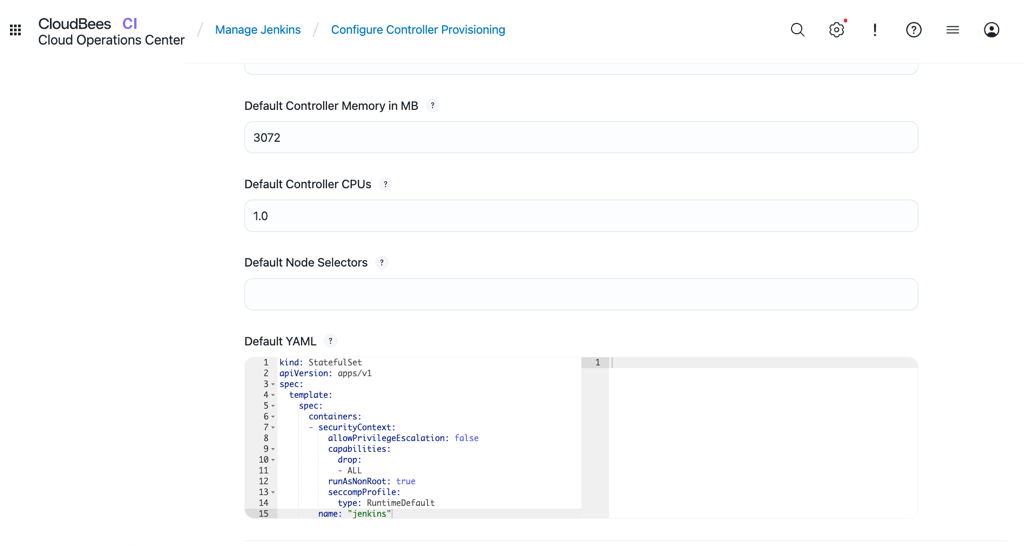Click the 'containers:' YAML line
The height and width of the screenshot is (545, 1024).
[x=335, y=416]
